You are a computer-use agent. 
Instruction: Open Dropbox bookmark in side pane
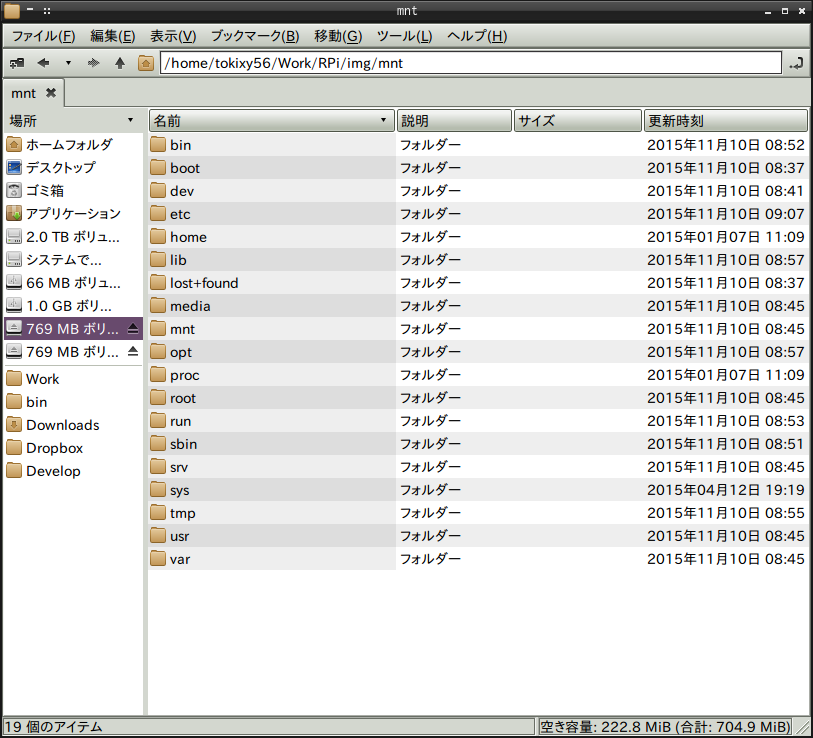point(73,448)
